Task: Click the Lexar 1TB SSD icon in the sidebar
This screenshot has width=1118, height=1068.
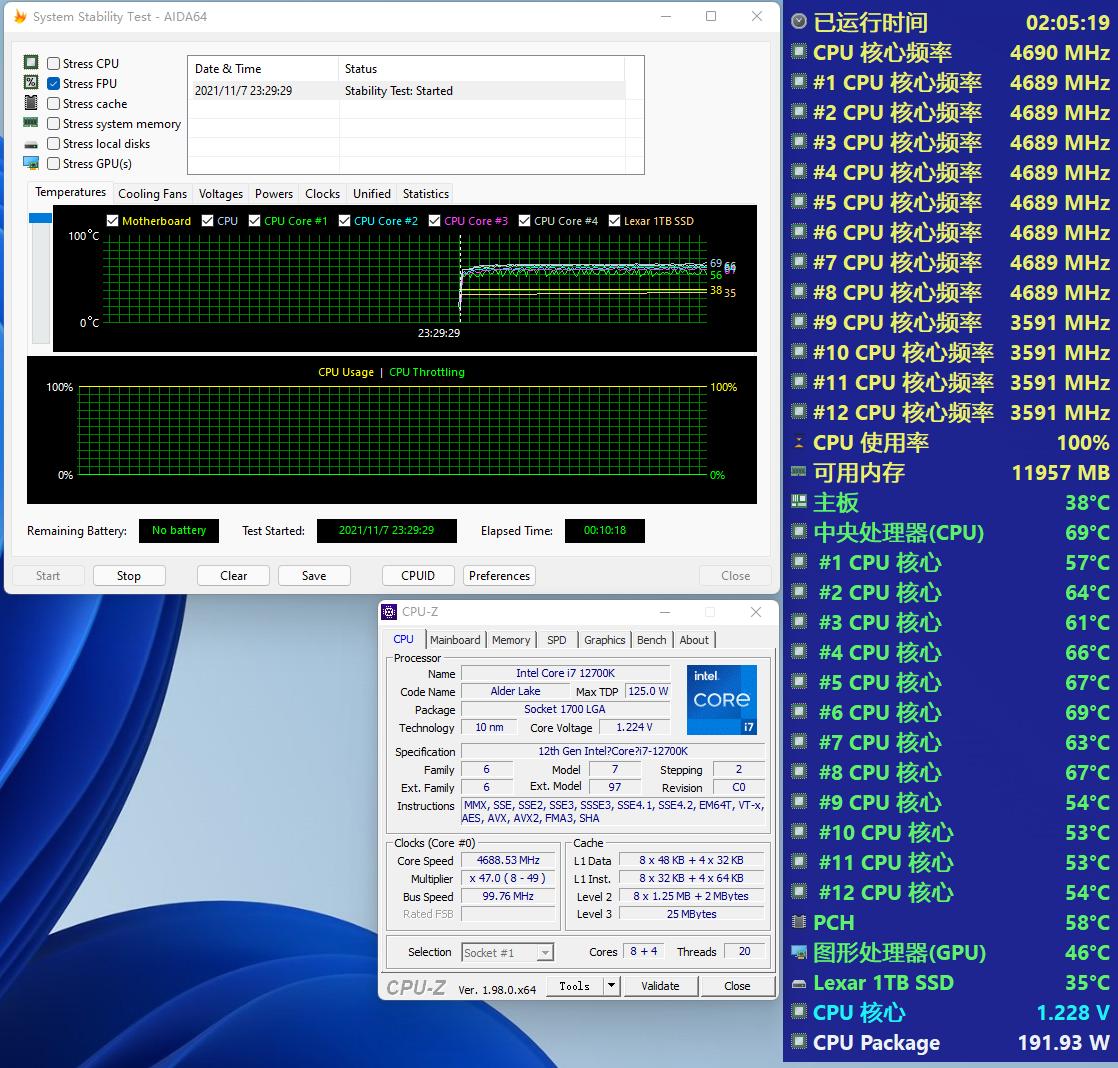Action: 797,983
